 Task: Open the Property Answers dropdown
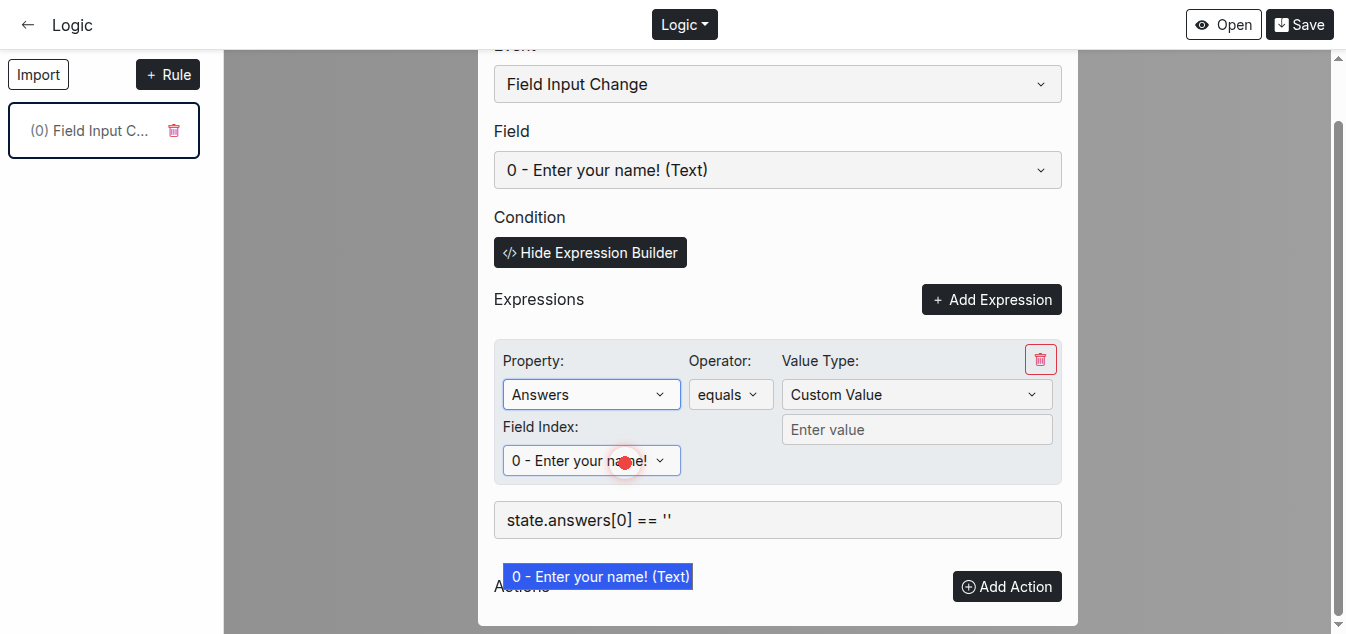coord(591,395)
